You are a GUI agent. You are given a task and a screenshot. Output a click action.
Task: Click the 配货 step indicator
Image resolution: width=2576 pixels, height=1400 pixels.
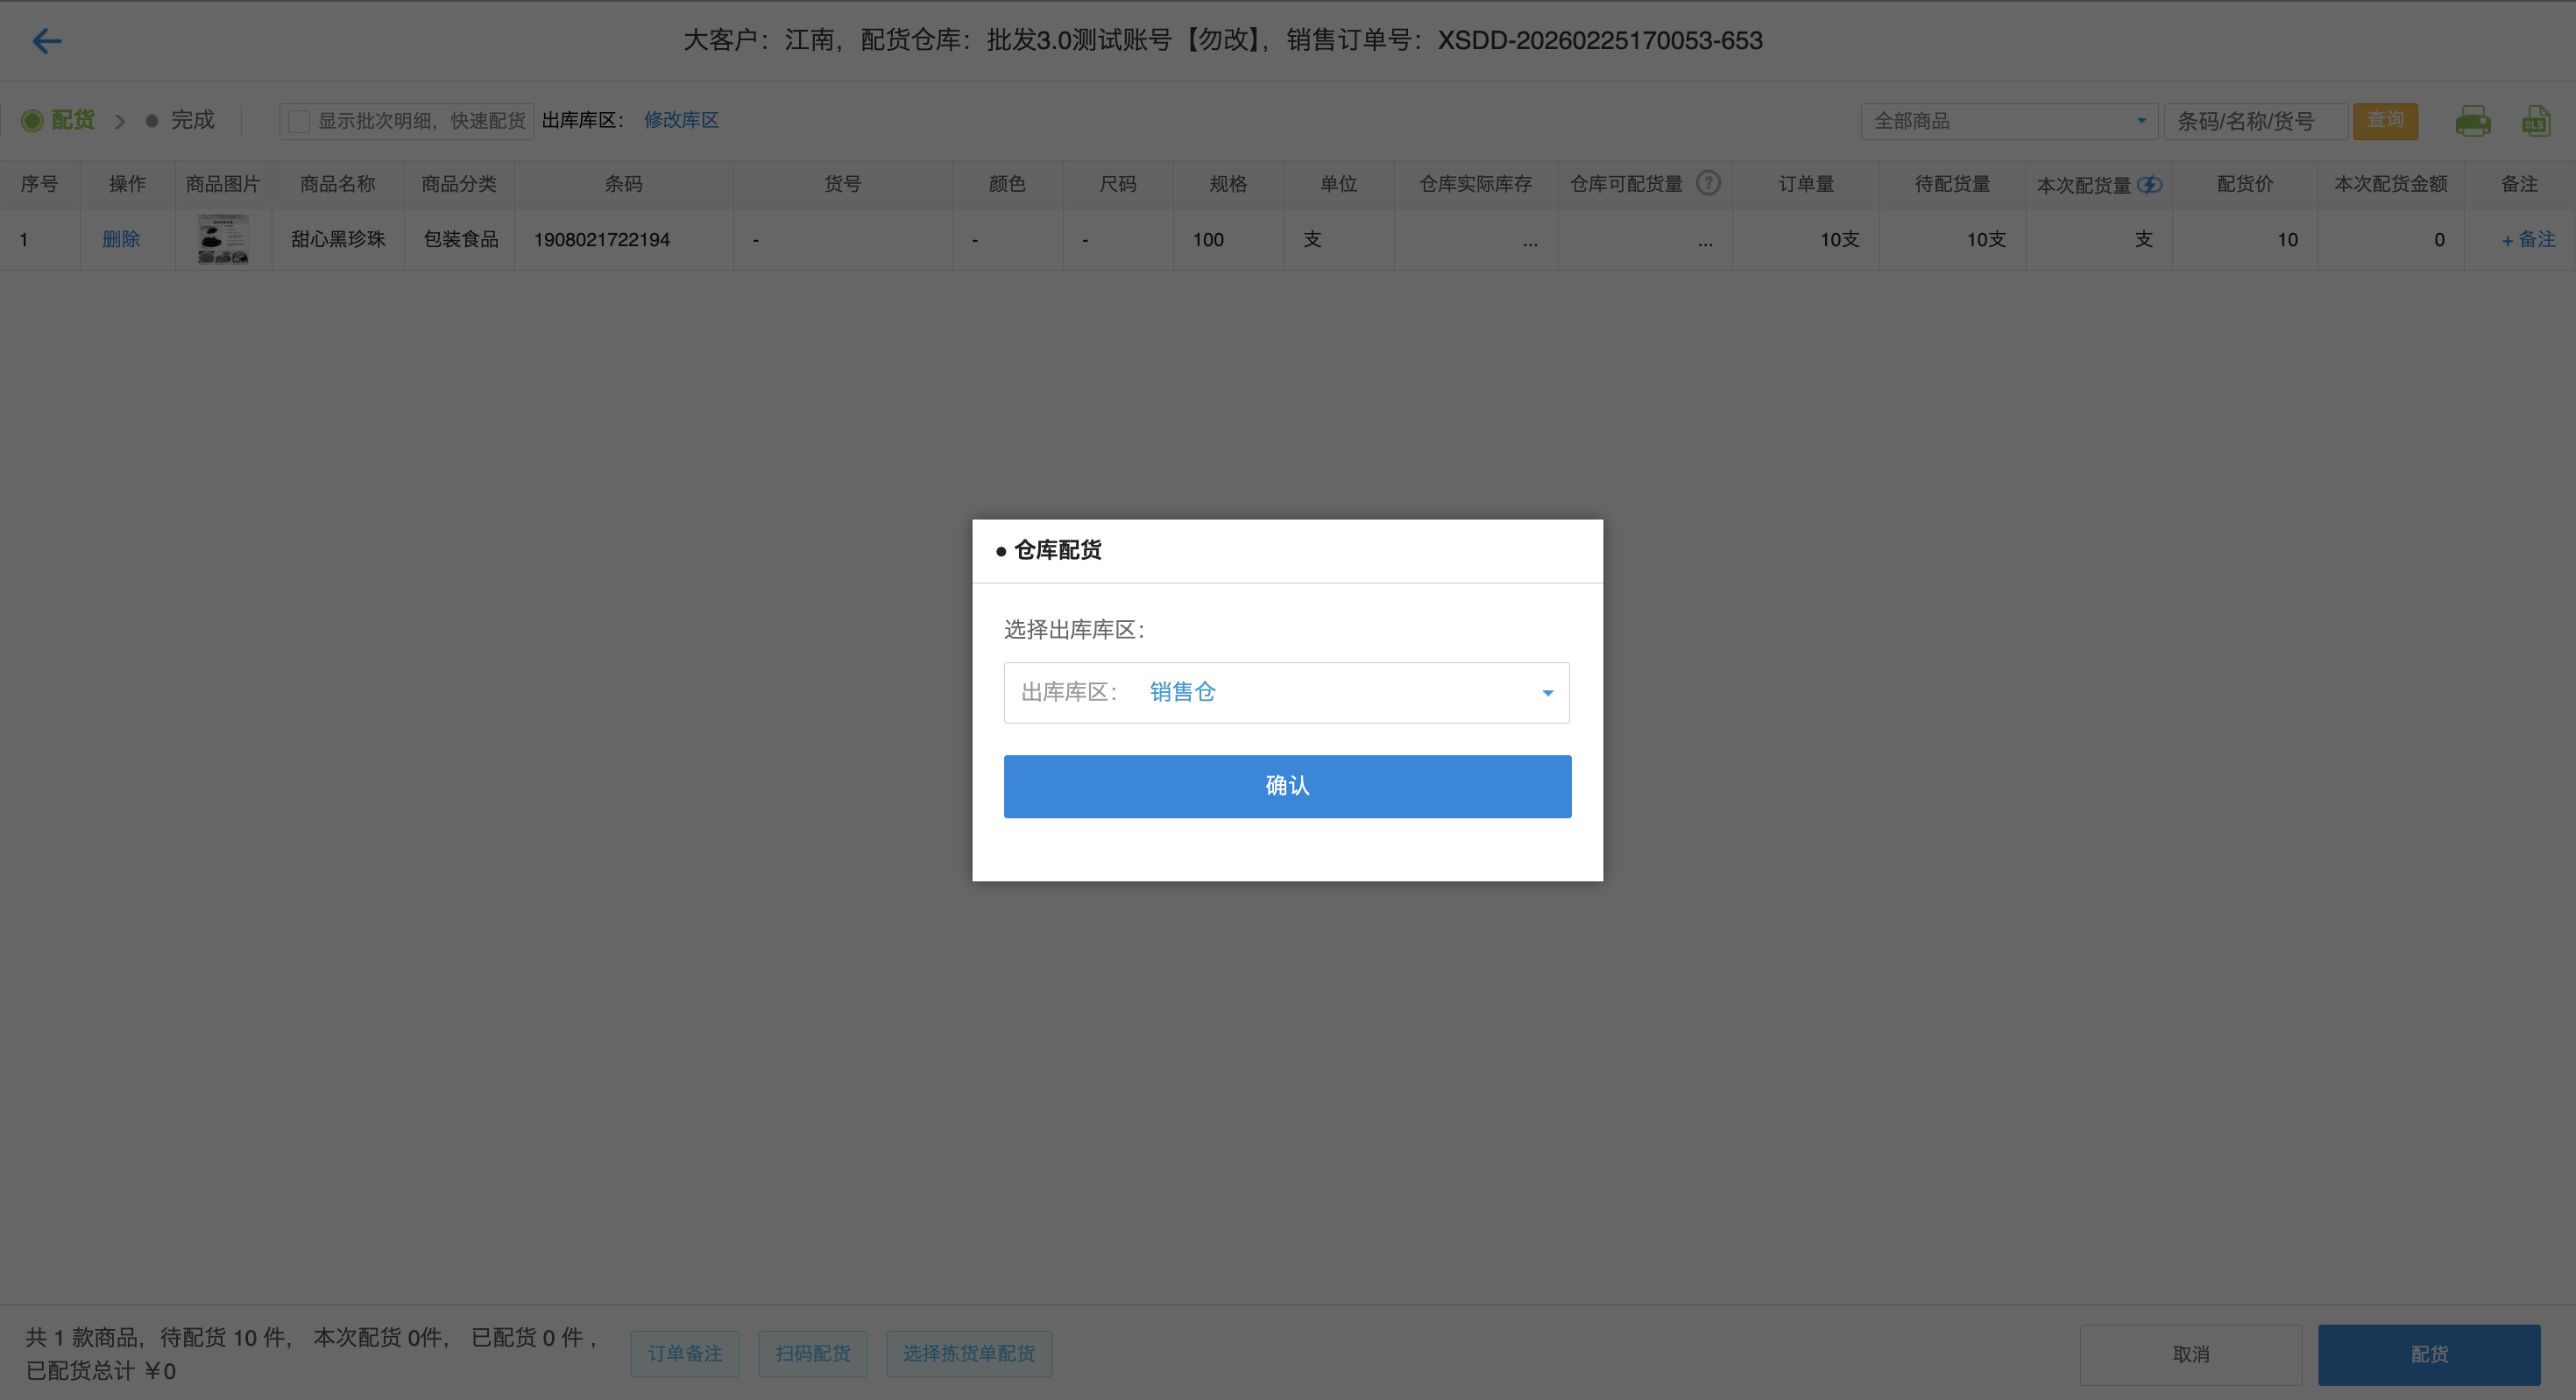(58, 121)
